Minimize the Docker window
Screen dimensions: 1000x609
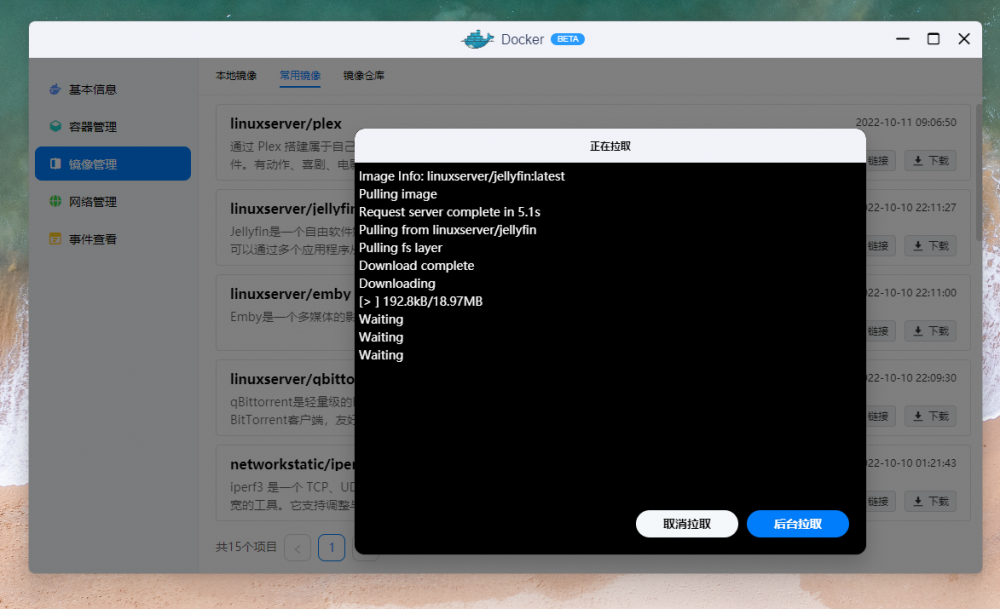pos(902,39)
